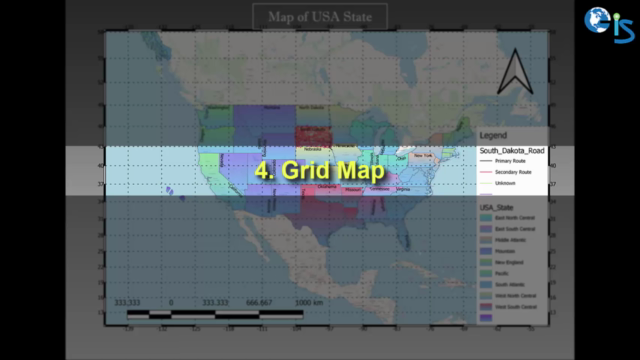Click the 'Nebraska' state label on the map
640x360 pixels.
(x=313, y=149)
